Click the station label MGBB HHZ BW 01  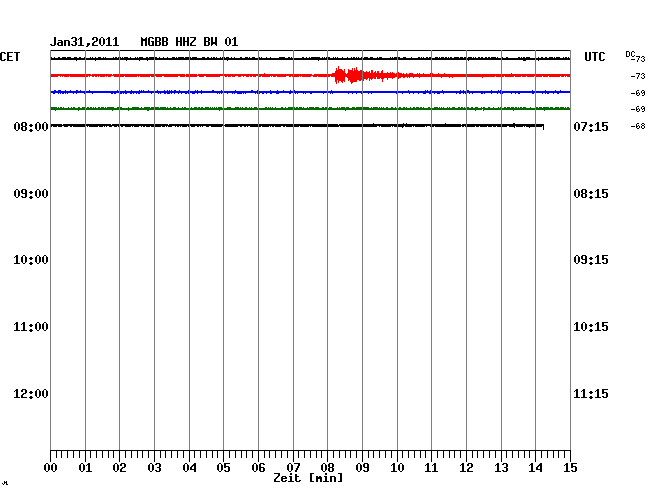(x=189, y=42)
